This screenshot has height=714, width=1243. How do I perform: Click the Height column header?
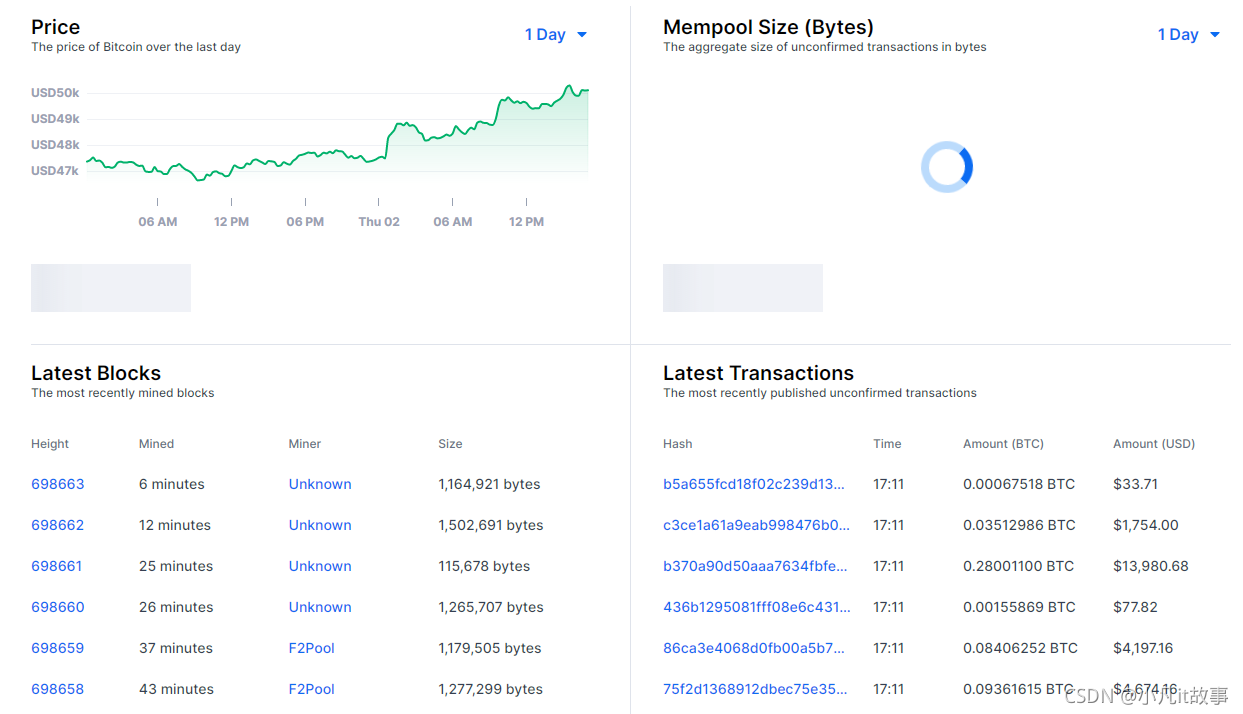coord(50,444)
